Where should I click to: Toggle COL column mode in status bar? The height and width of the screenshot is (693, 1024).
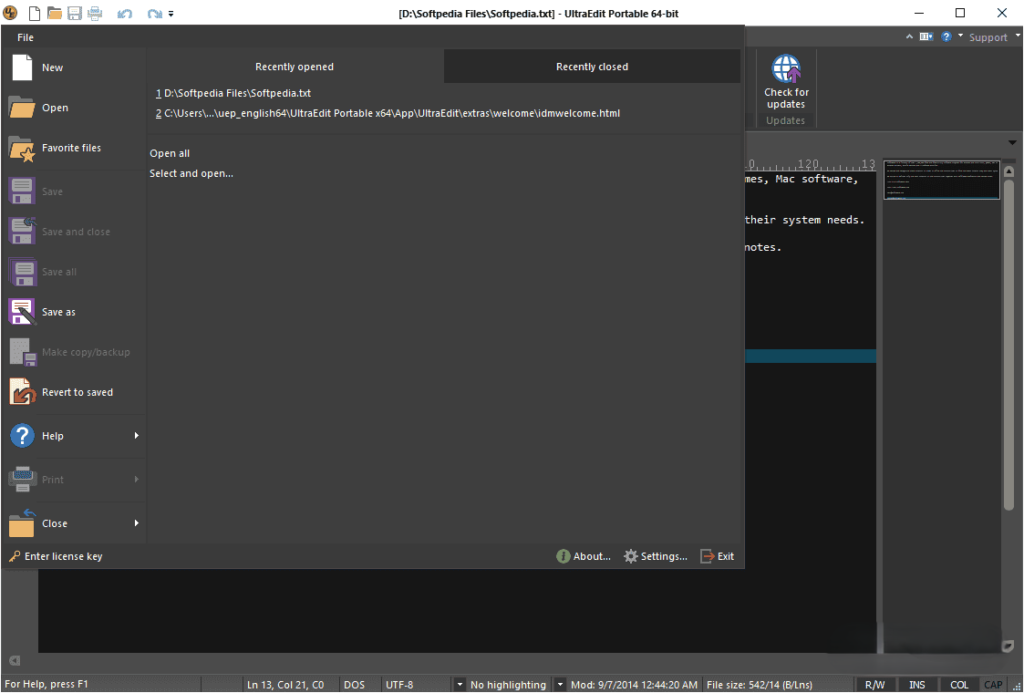(x=959, y=685)
